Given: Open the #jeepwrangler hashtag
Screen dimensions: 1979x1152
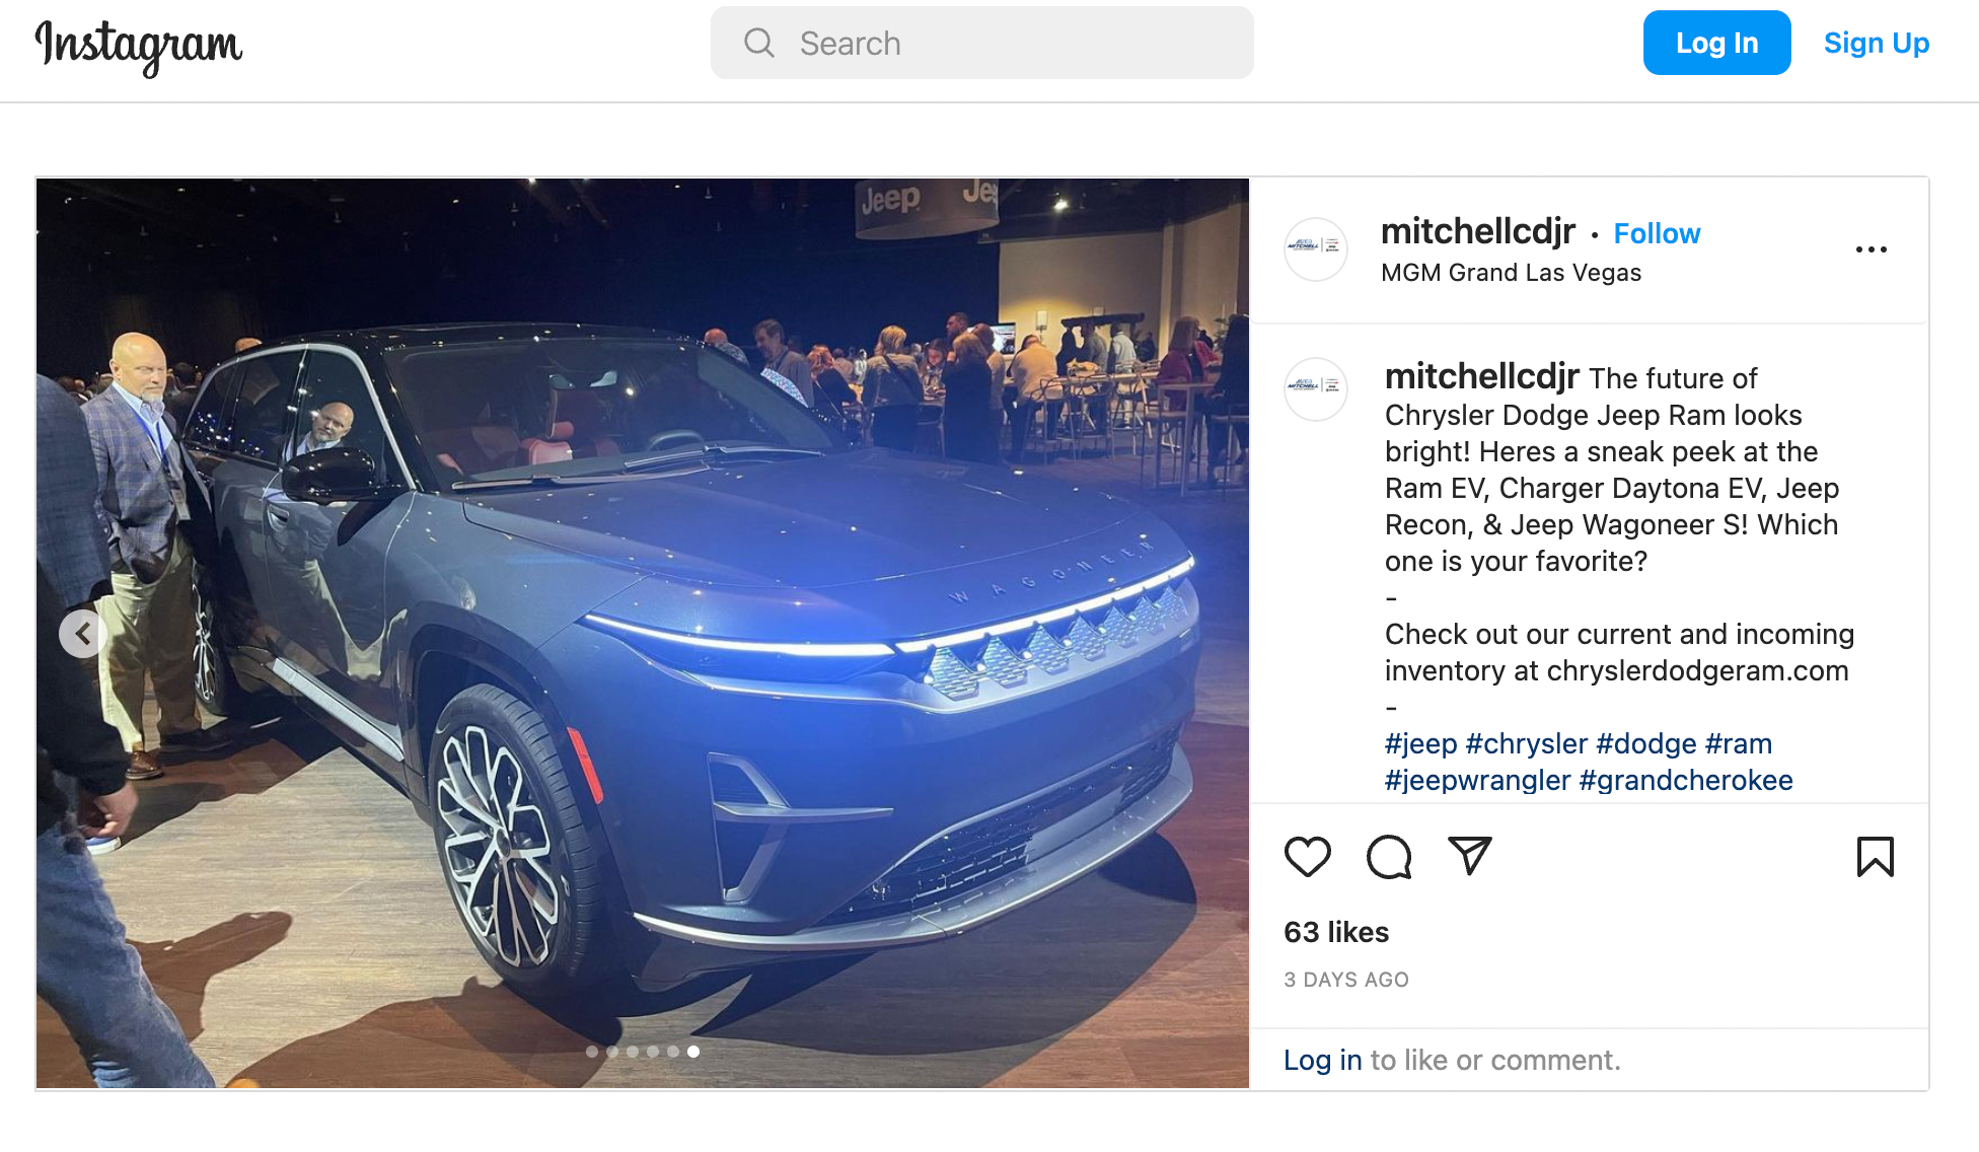Looking at the screenshot, I should click(x=1477, y=780).
